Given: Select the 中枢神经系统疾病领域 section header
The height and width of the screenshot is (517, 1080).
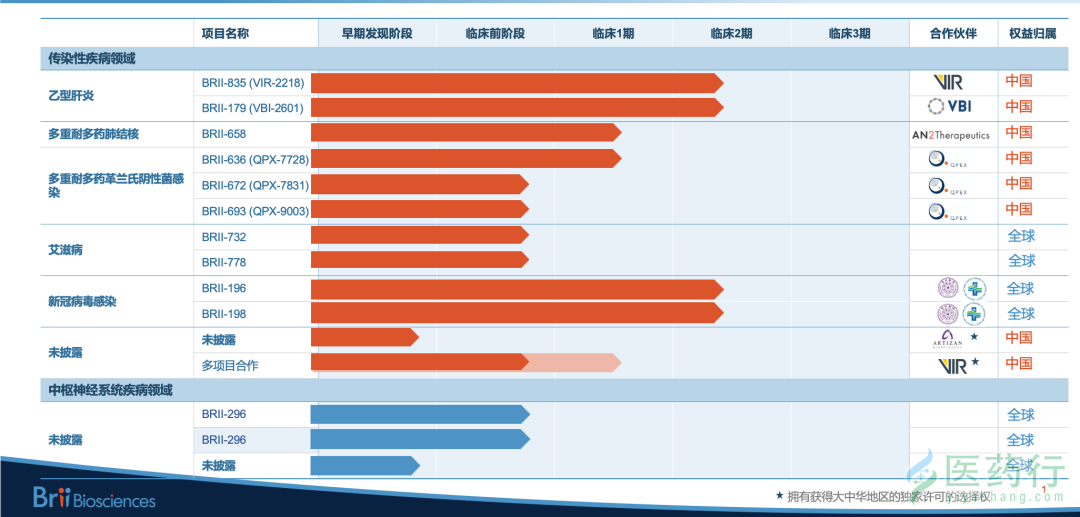Looking at the screenshot, I should point(110,389).
